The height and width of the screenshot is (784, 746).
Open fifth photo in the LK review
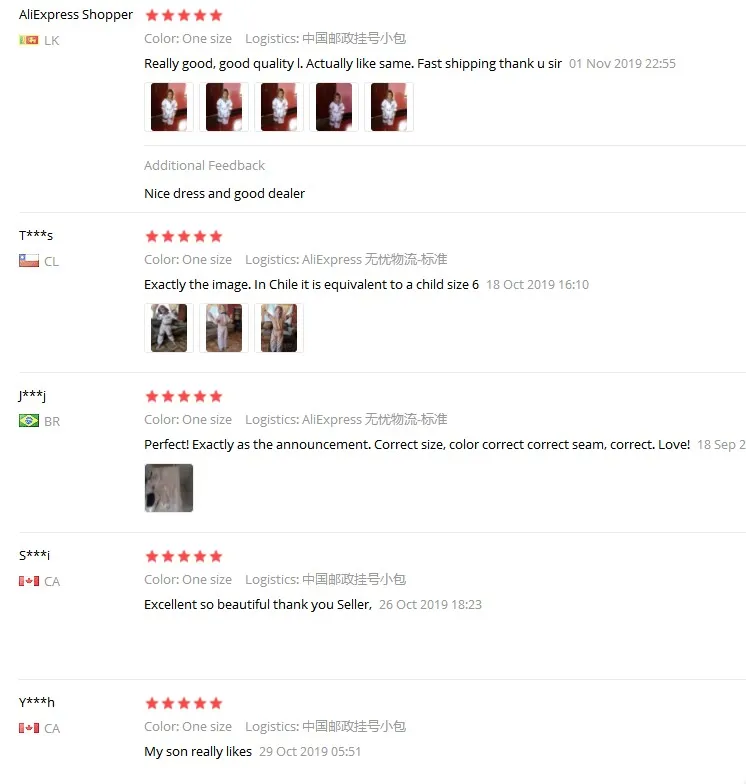389,107
